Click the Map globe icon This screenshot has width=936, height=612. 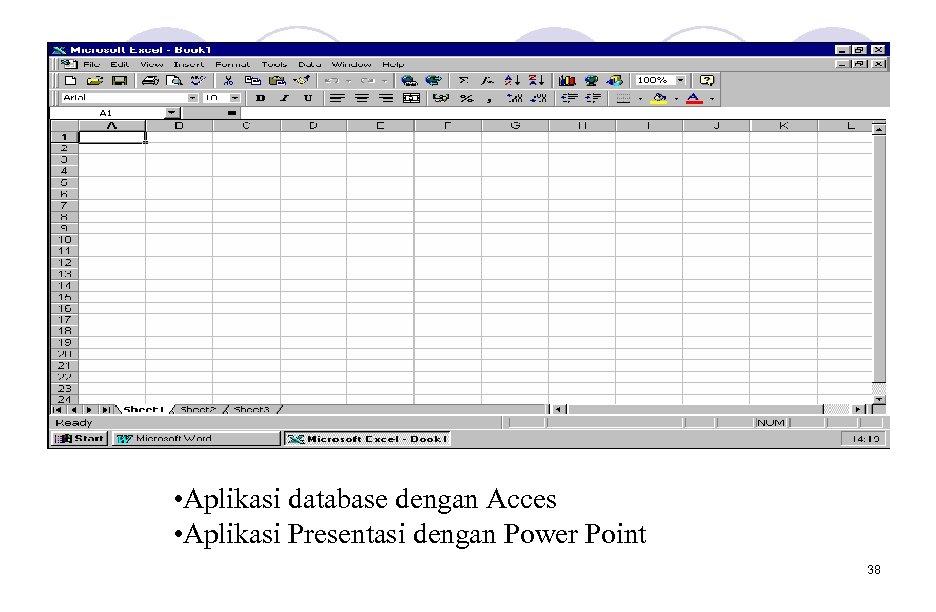point(591,81)
